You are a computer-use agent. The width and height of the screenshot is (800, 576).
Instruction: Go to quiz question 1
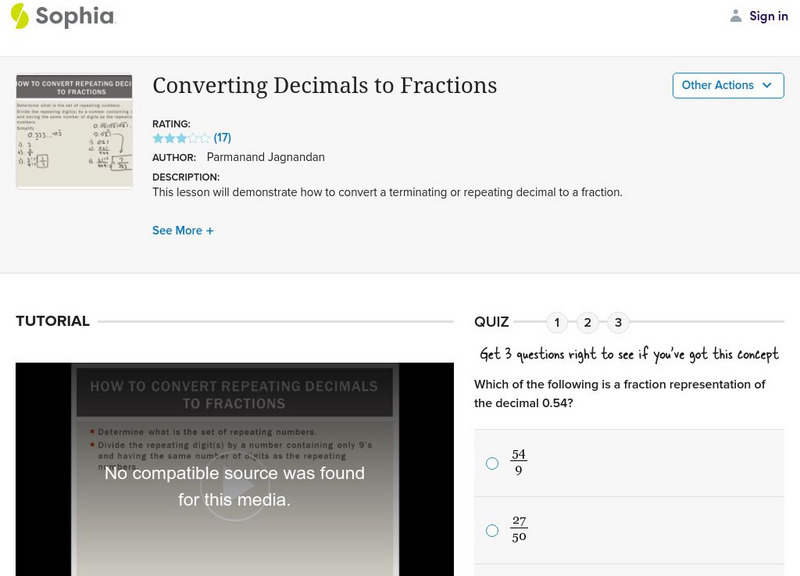click(x=557, y=322)
